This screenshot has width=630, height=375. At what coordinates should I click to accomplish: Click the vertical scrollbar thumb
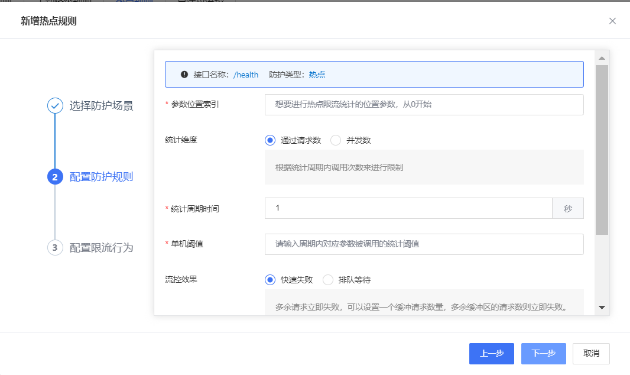601,150
